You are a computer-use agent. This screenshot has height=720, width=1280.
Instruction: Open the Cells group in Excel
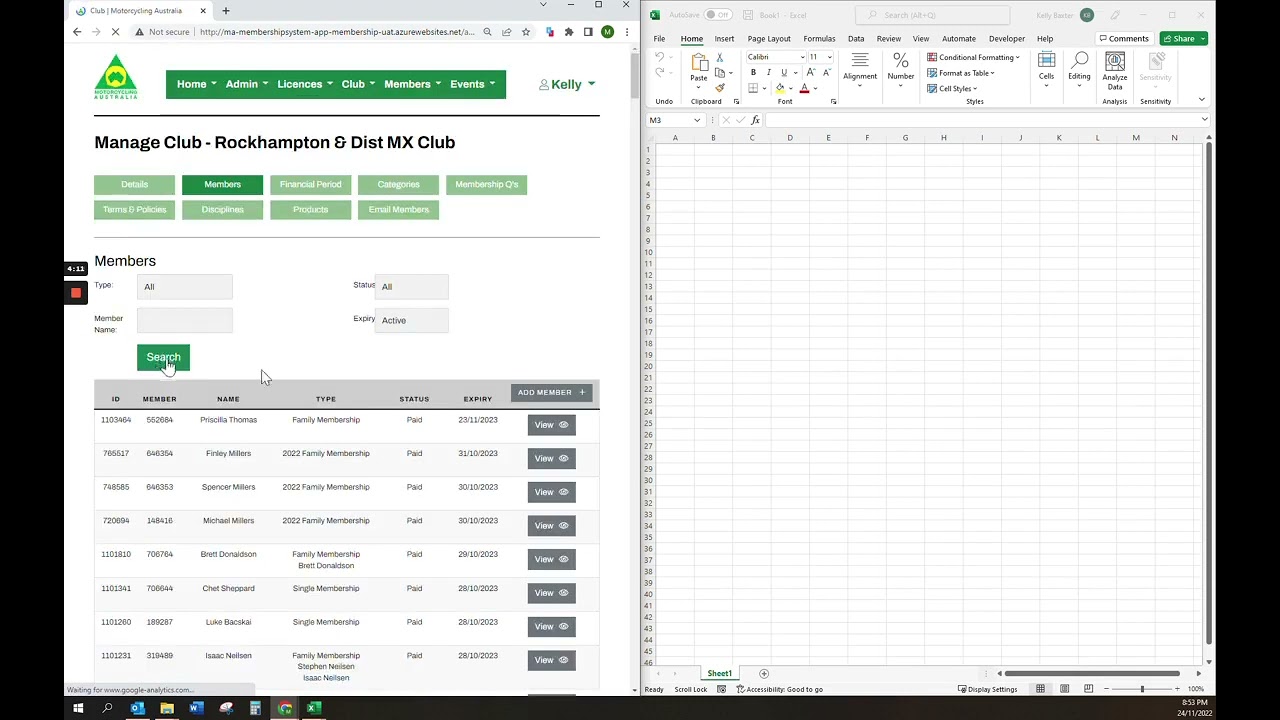[1046, 67]
